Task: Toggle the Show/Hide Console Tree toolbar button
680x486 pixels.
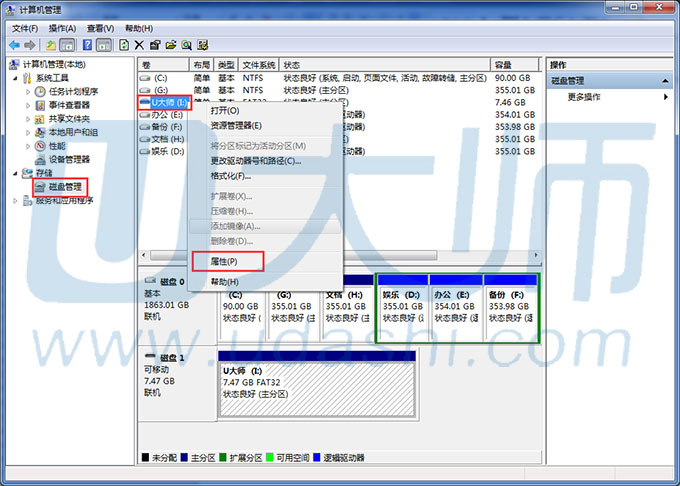Action: [x=67, y=45]
